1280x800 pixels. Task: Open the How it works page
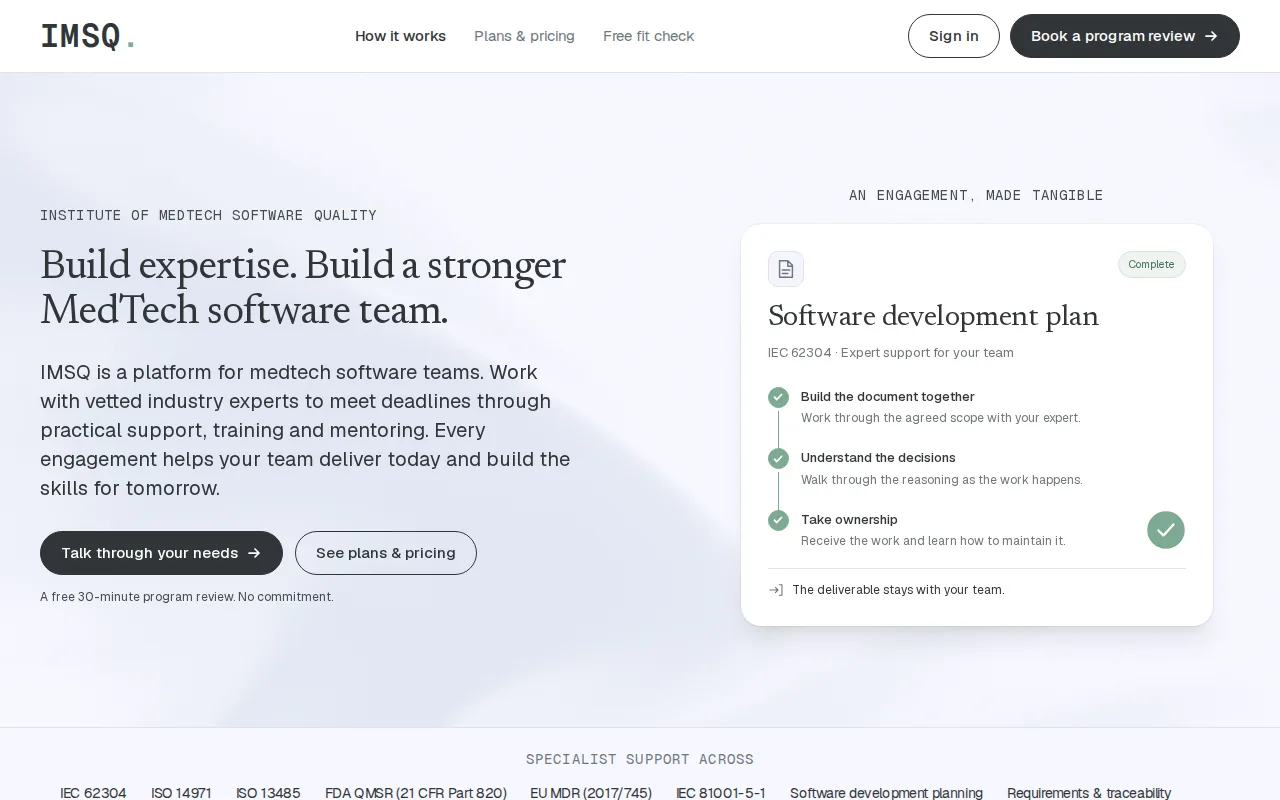pos(400,36)
